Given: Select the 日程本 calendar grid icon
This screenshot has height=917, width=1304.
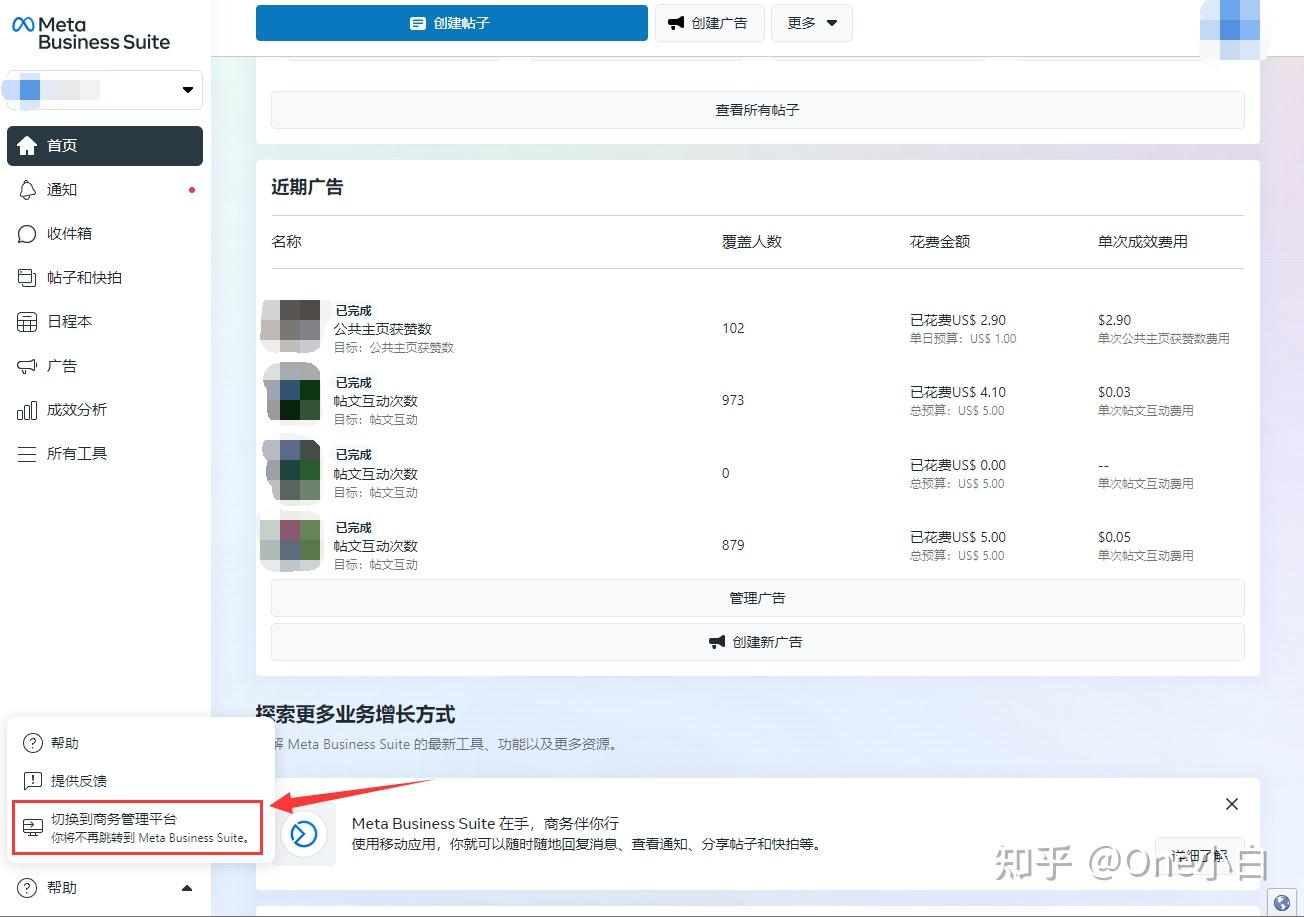Looking at the screenshot, I should pos(27,322).
